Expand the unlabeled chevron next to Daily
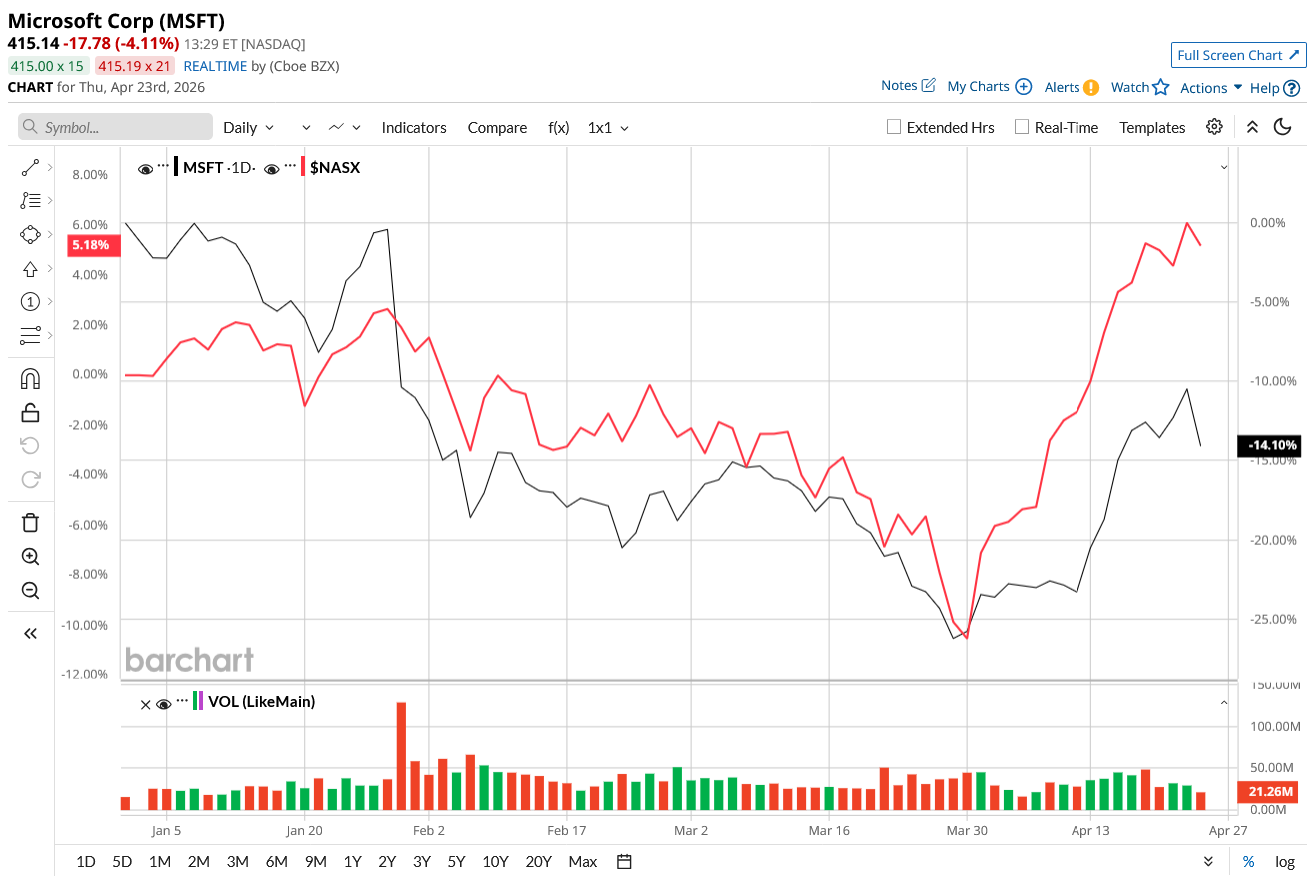1308x876 pixels. point(306,127)
